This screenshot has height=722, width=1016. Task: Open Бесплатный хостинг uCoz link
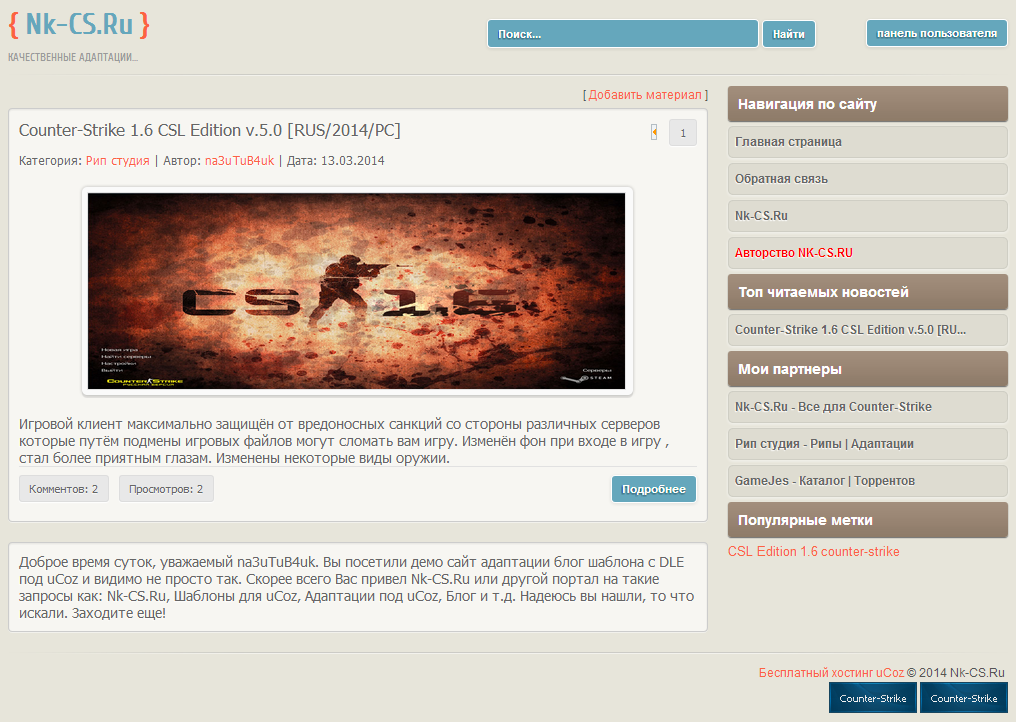pos(831,673)
